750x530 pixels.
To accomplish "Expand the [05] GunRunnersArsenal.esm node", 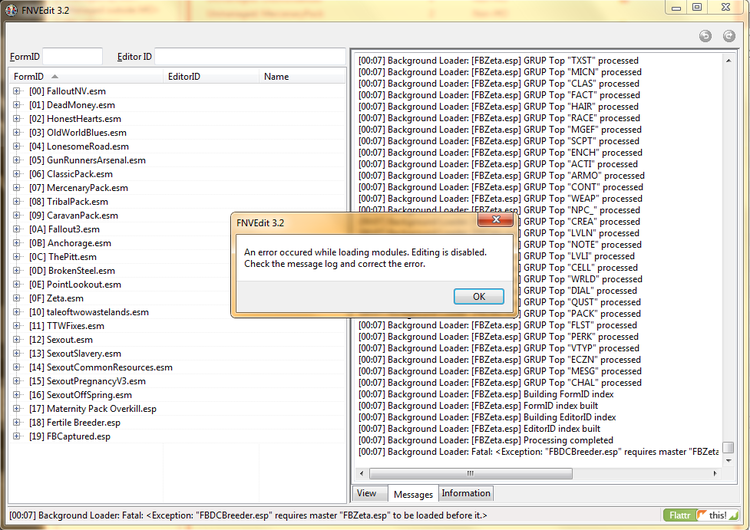I will [x=17, y=160].
